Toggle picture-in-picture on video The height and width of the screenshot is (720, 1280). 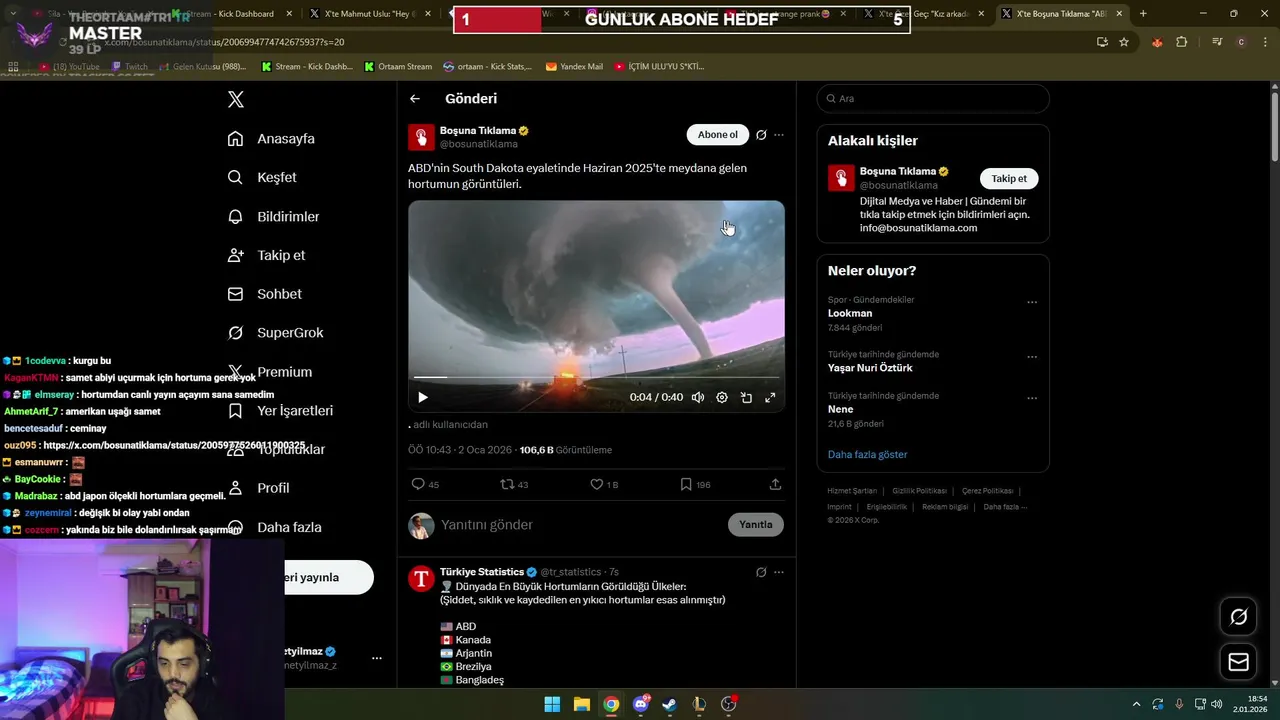746,397
